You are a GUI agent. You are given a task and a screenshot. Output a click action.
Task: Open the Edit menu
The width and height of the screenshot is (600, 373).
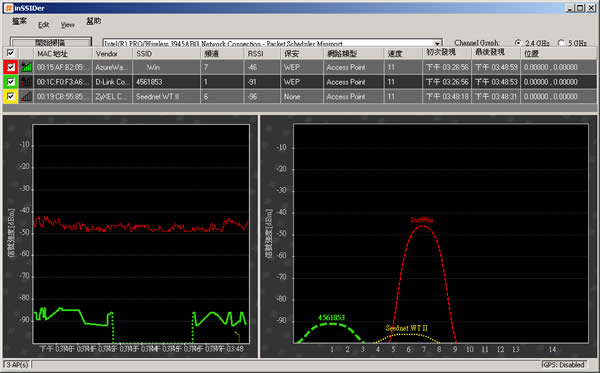click(43, 24)
